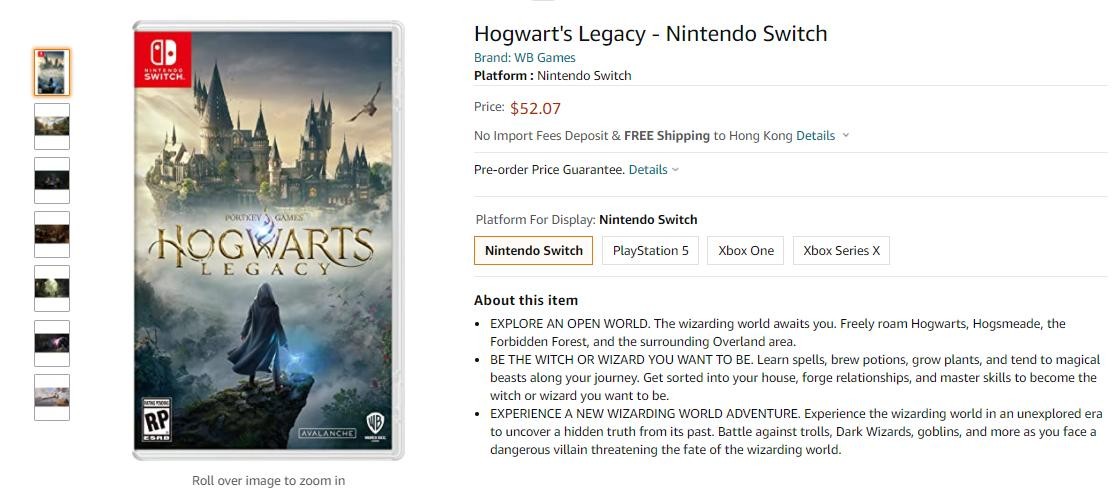Open shipping Details link for Hong Kong
The image size is (1116, 500).
815,136
